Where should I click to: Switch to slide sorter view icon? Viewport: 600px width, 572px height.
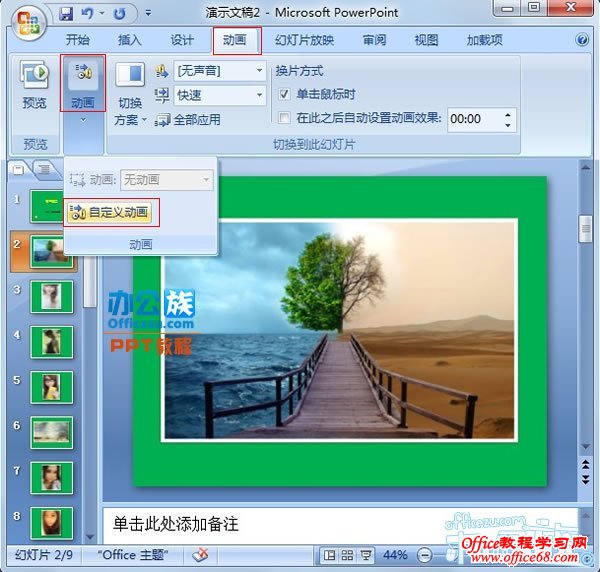coord(350,555)
